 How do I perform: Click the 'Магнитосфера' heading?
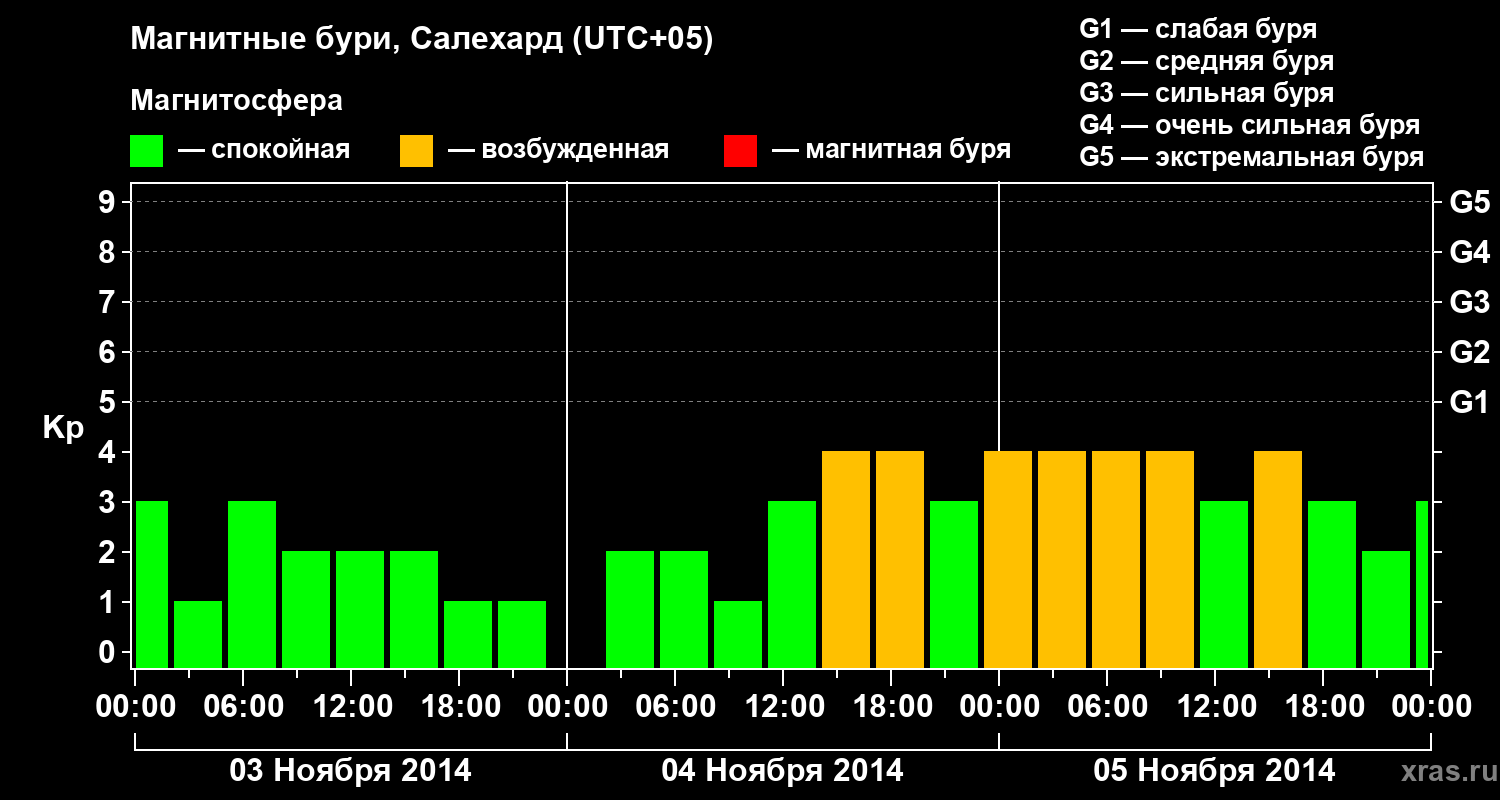(x=237, y=101)
